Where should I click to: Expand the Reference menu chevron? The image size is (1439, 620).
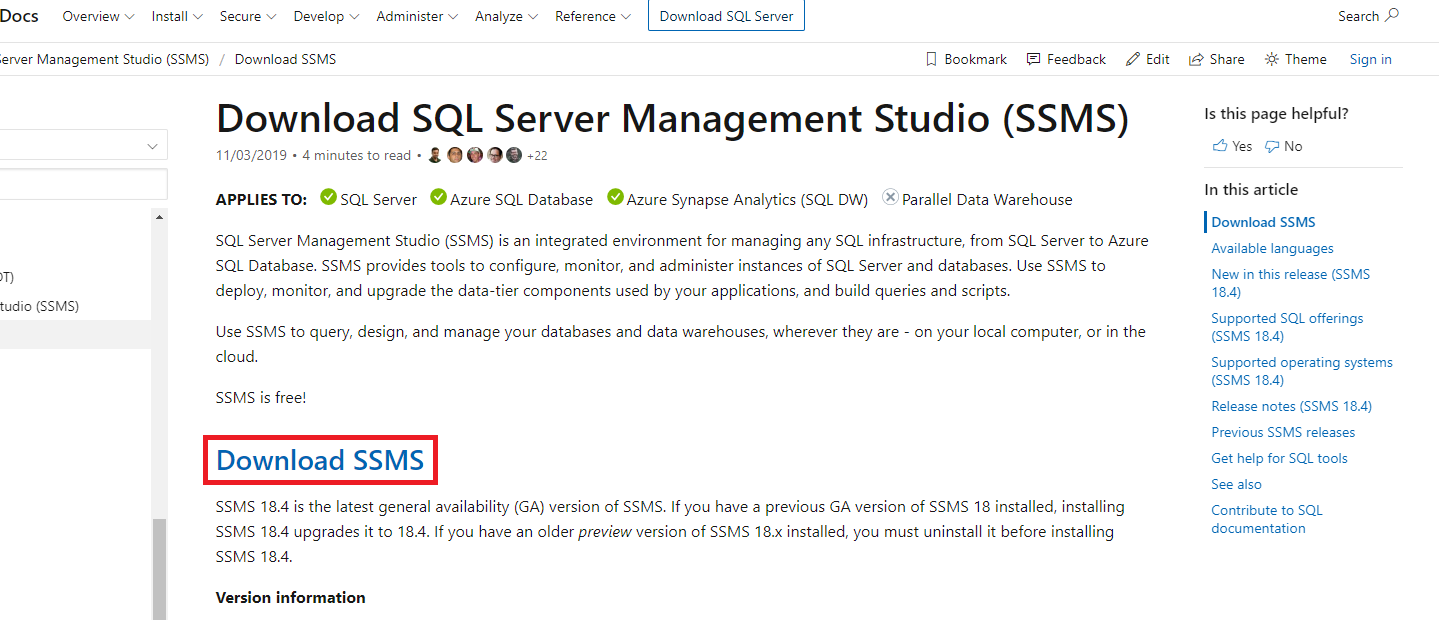tap(625, 16)
